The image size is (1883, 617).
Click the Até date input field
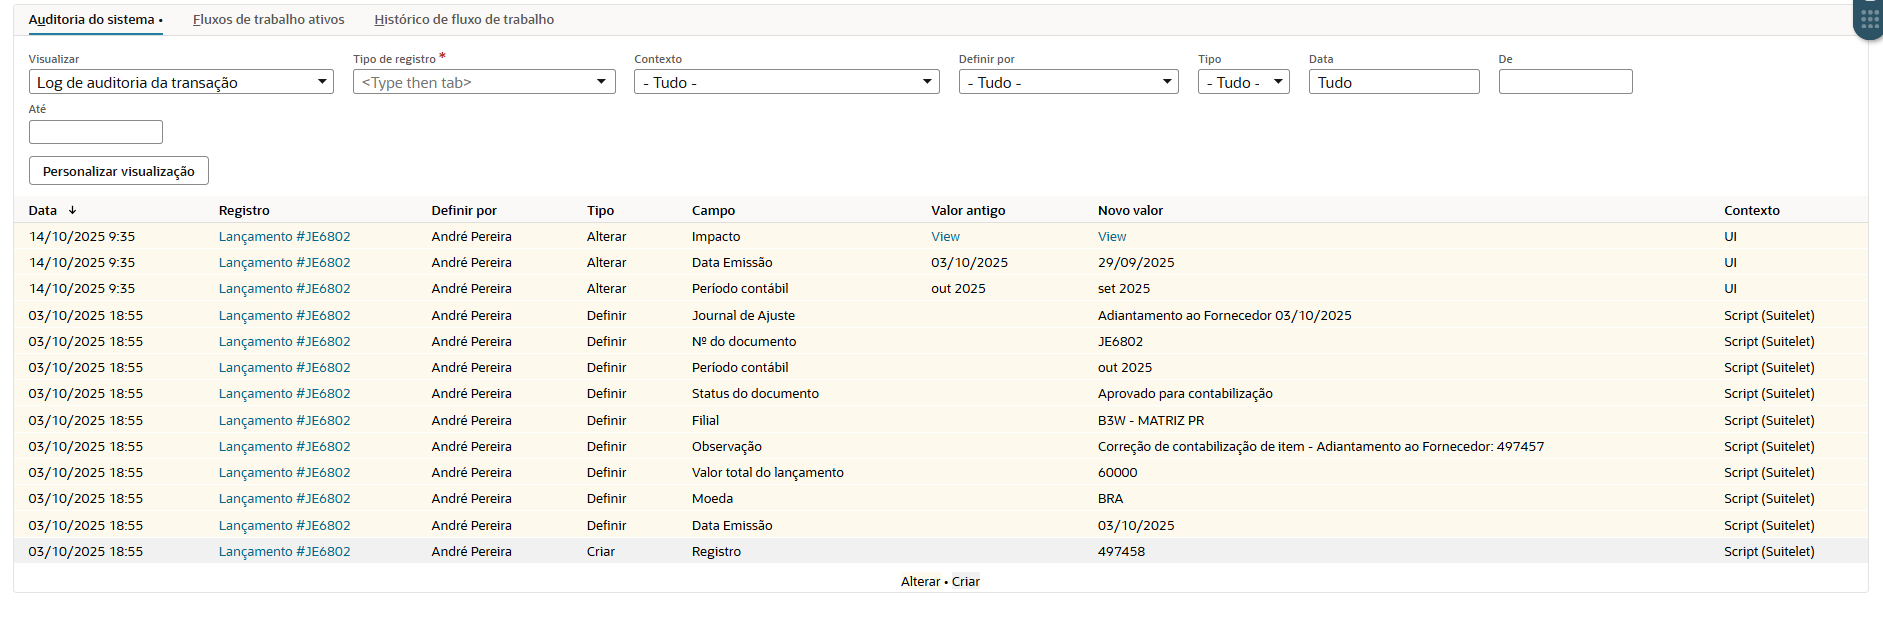tap(96, 132)
